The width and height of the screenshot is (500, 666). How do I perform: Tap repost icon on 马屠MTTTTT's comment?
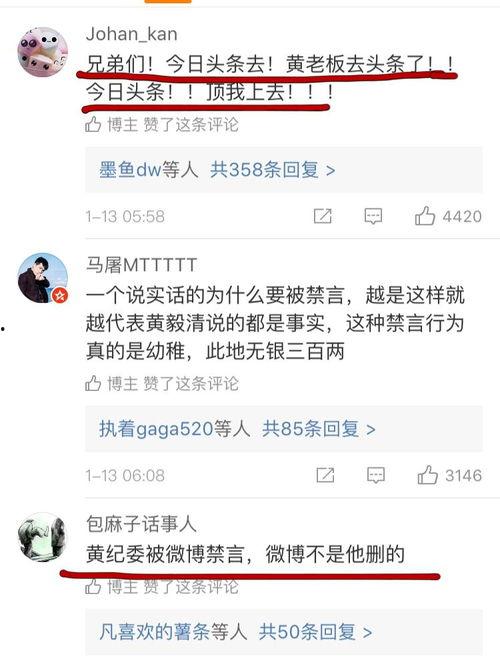click(x=325, y=475)
